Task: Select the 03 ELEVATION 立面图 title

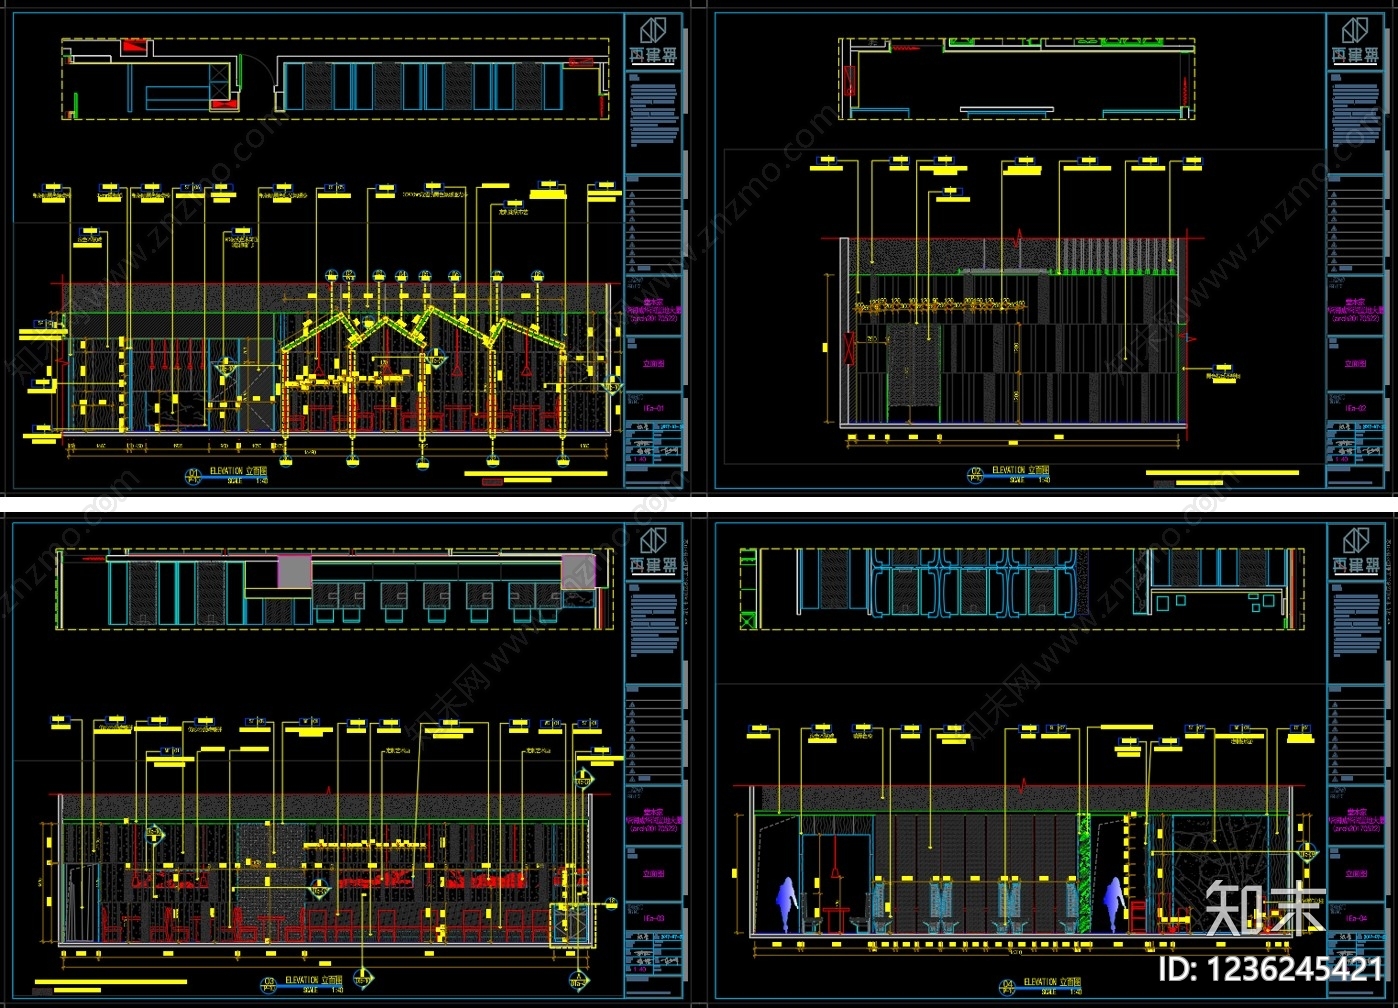Action: (x=303, y=984)
